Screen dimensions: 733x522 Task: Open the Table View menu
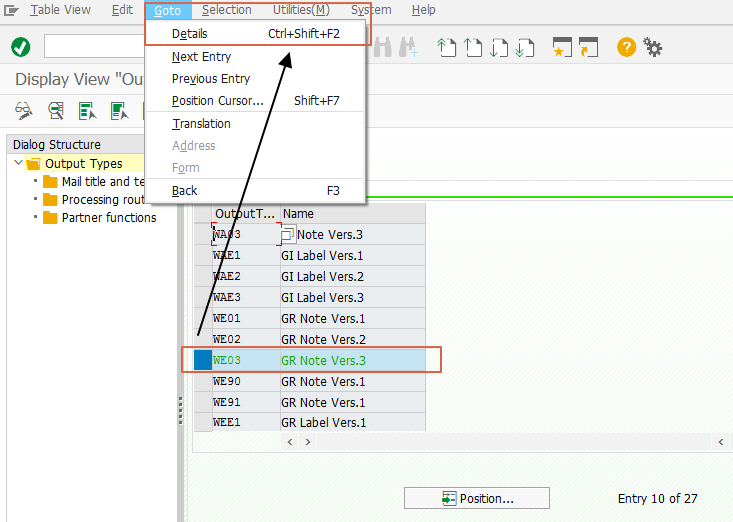[x=60, y=10]
